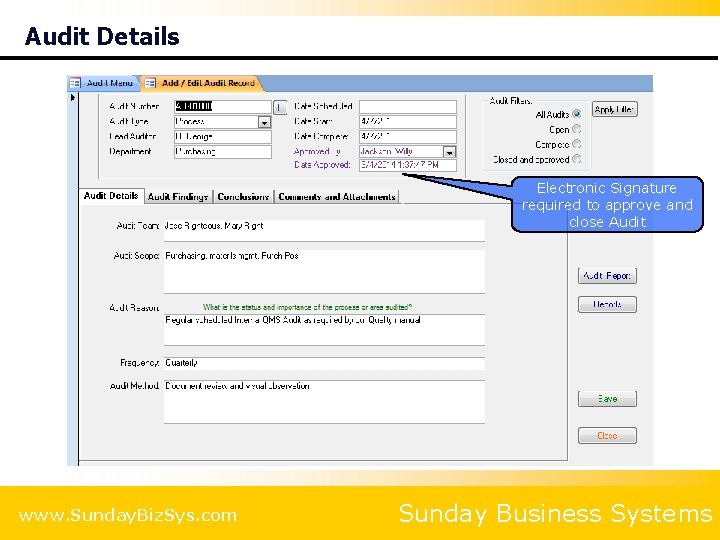Click the Department label
Screen dimensions: 720x540
[130, 152]
